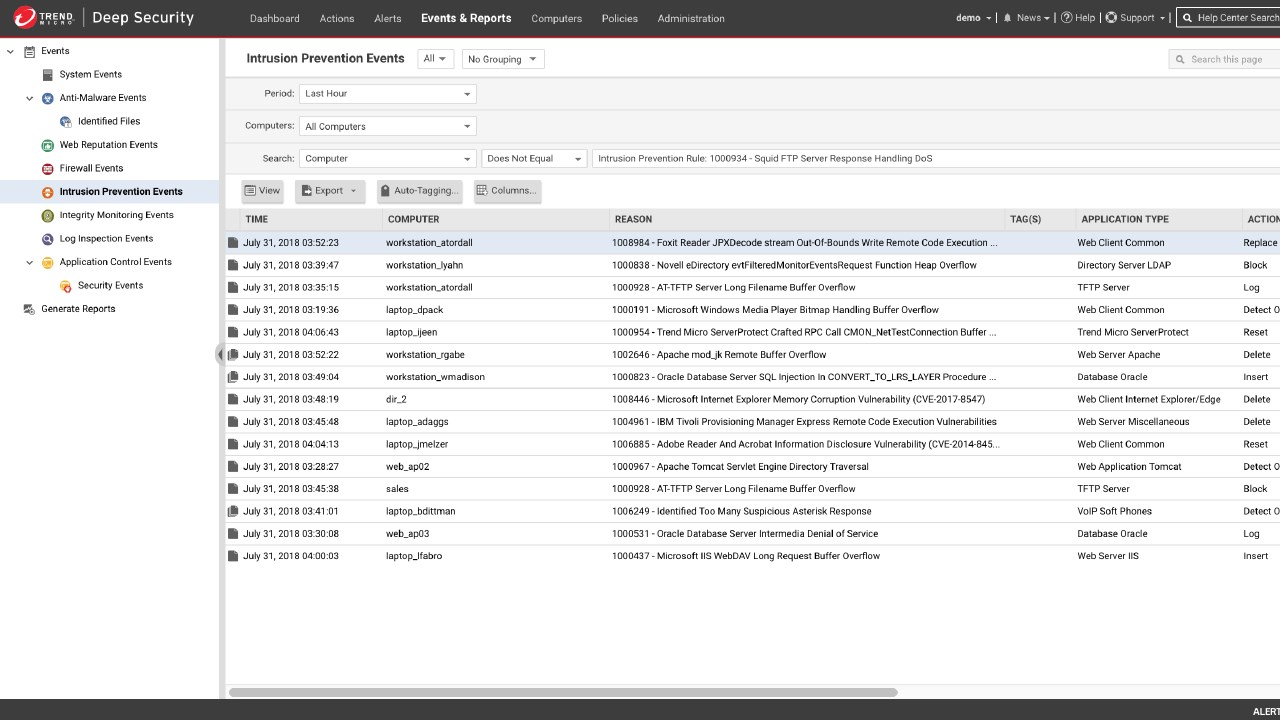Open the Search field Computer dropdown
Image resolution: width=1280 pixels, height=720 pixels.
[388, 159]
